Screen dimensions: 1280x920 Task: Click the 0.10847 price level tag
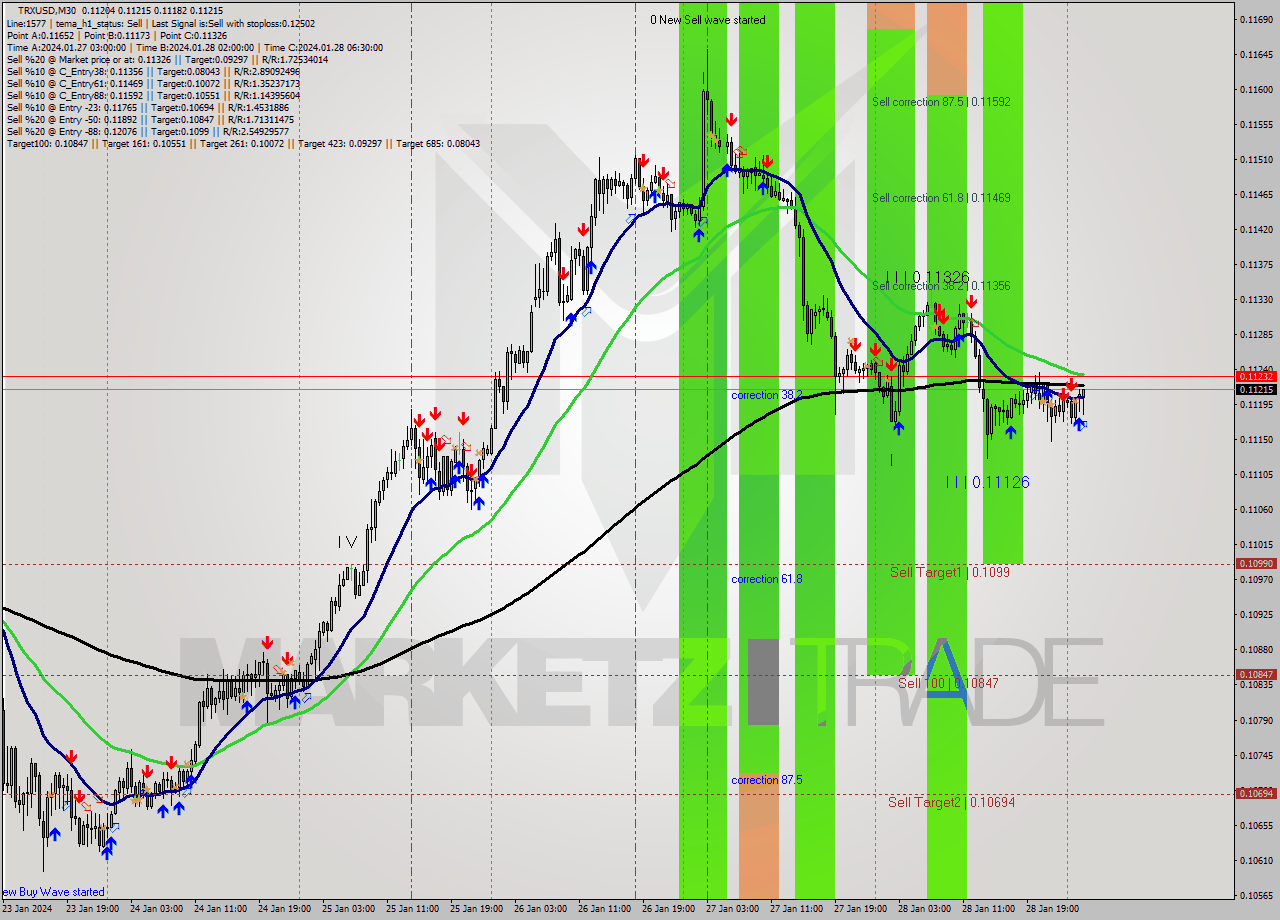(x=1257, y=675)
